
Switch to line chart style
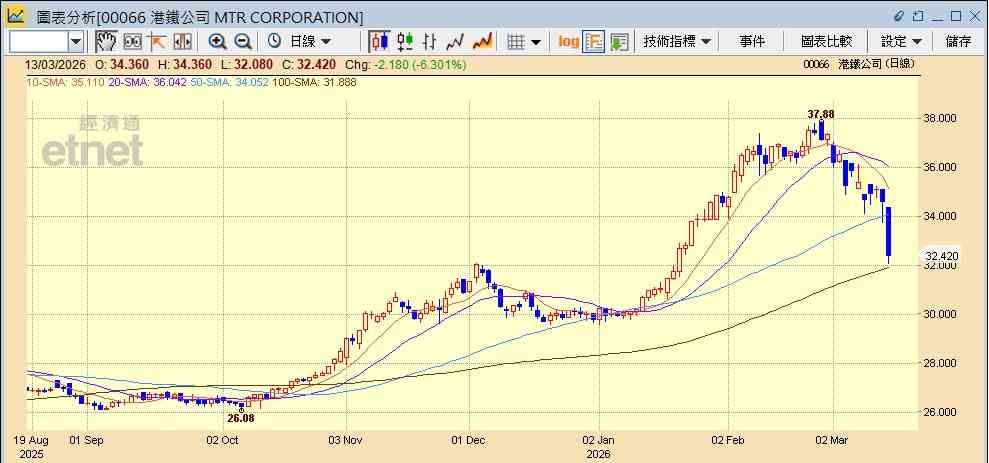pos(455,42)
